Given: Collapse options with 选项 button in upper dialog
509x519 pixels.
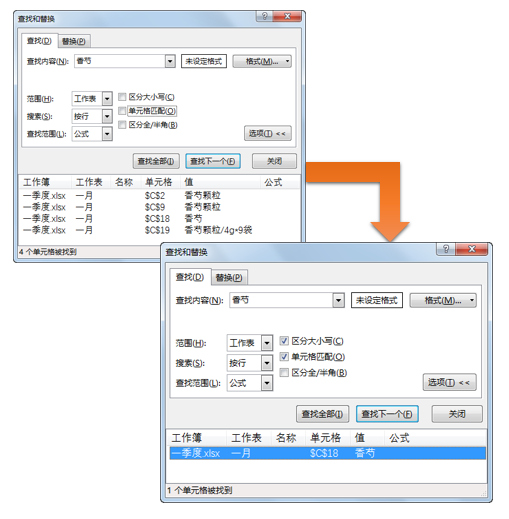Looking at the screenshot, I should 268,133.
